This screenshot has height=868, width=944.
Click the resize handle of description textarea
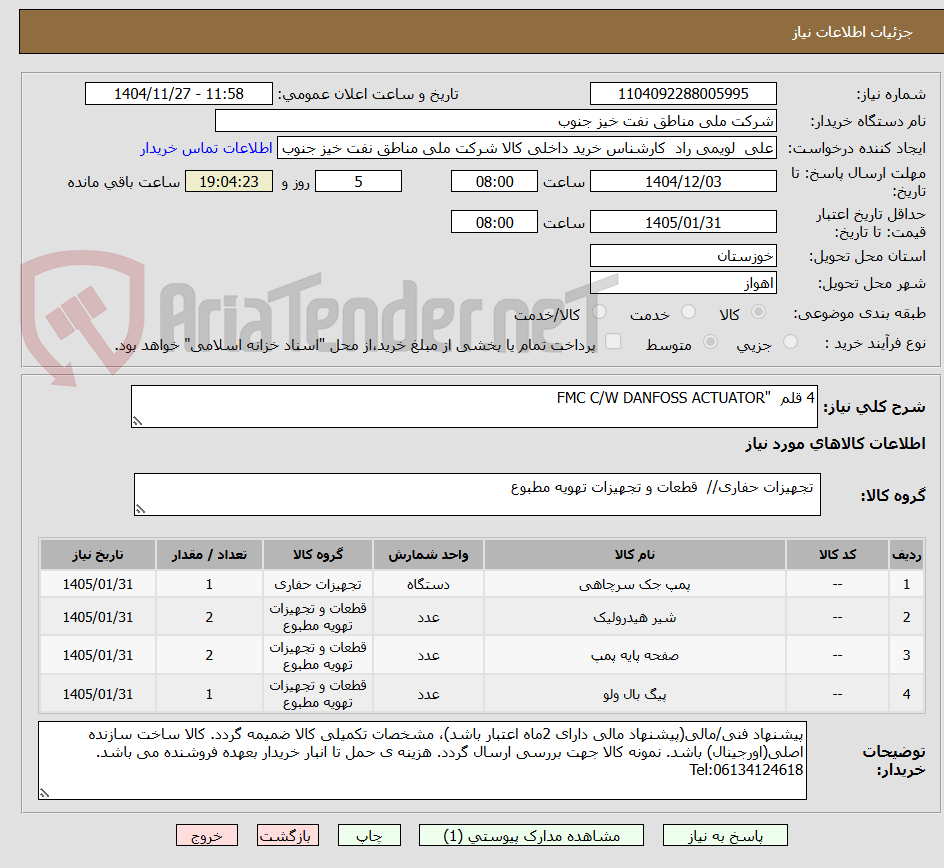pos(137,421)
